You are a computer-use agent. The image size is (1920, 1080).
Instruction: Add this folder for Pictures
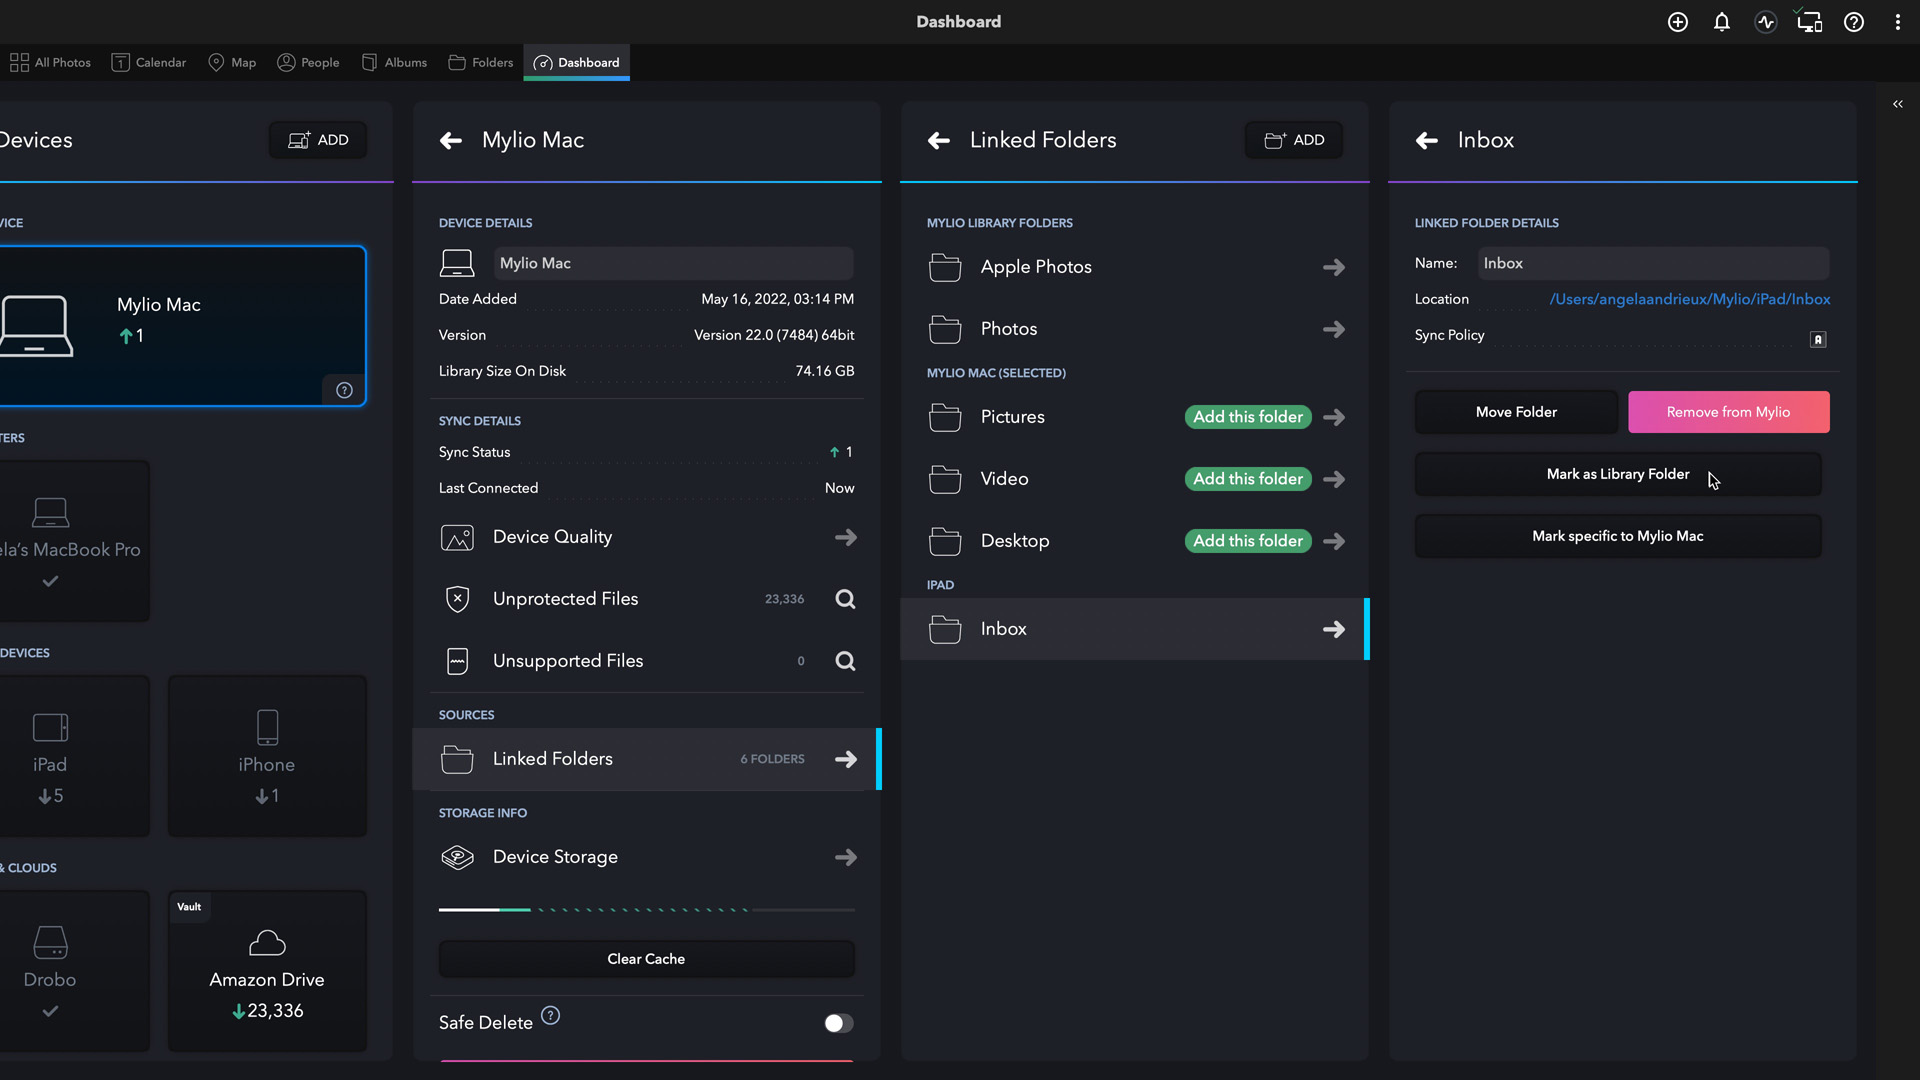[1248, 417]
